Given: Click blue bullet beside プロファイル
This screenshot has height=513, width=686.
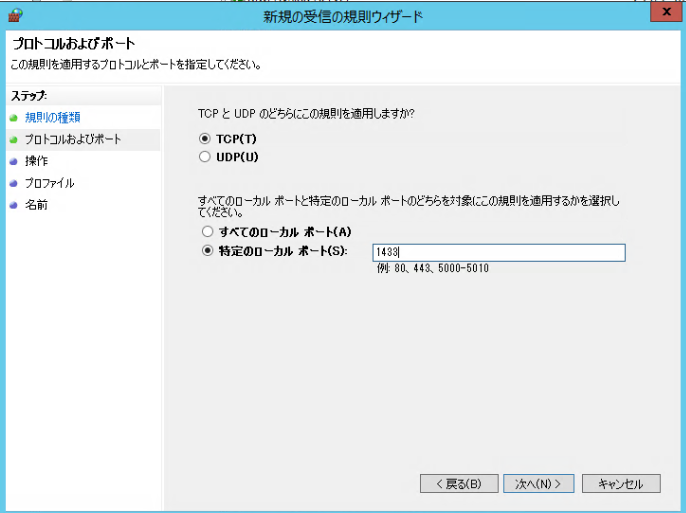Looking at the screenshot, I should pyautogui.click(x=14, y=183).
